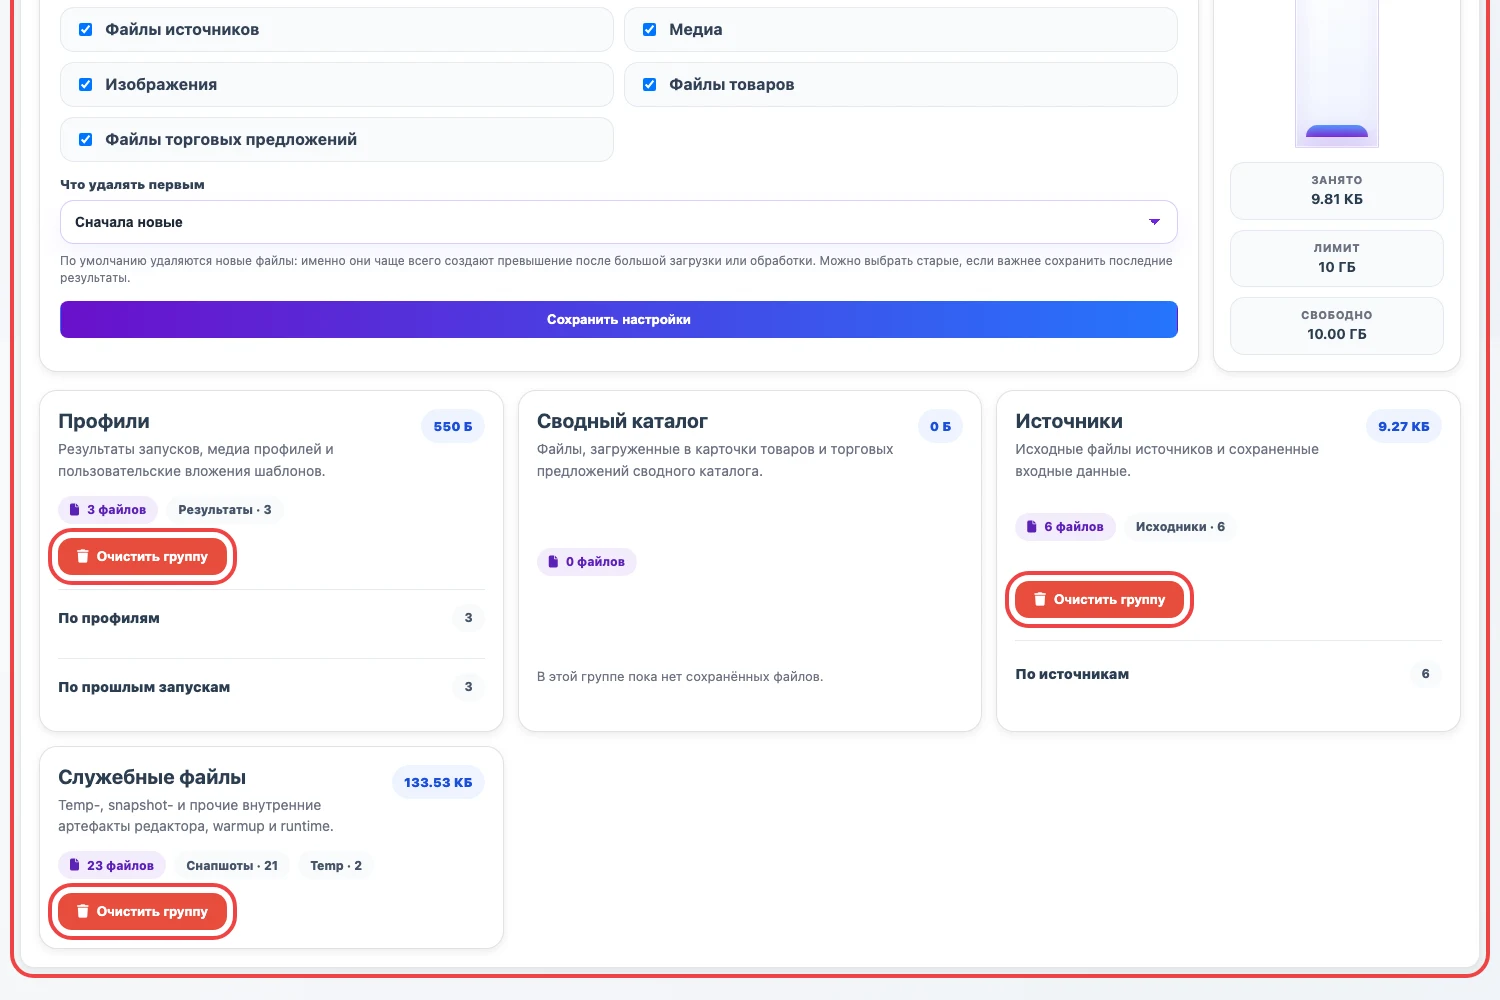Click the Что удалять первым label
Viewport: 1500px width, 1000px height.
pyautogui.click(x=132, y=185)
